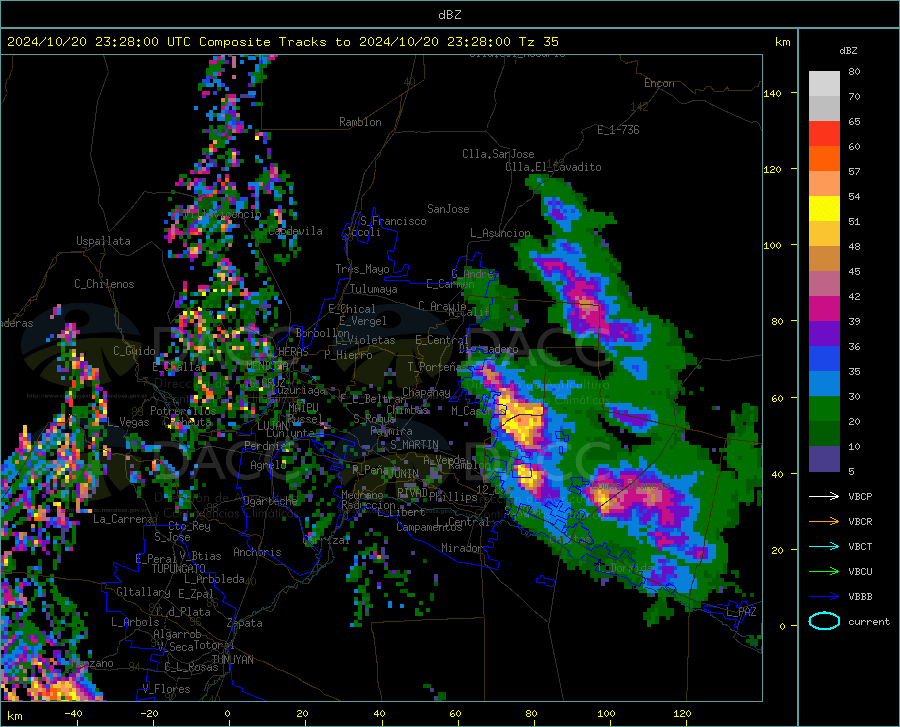Click the dark slate 10 dBZ color band

tap(824, 459)
